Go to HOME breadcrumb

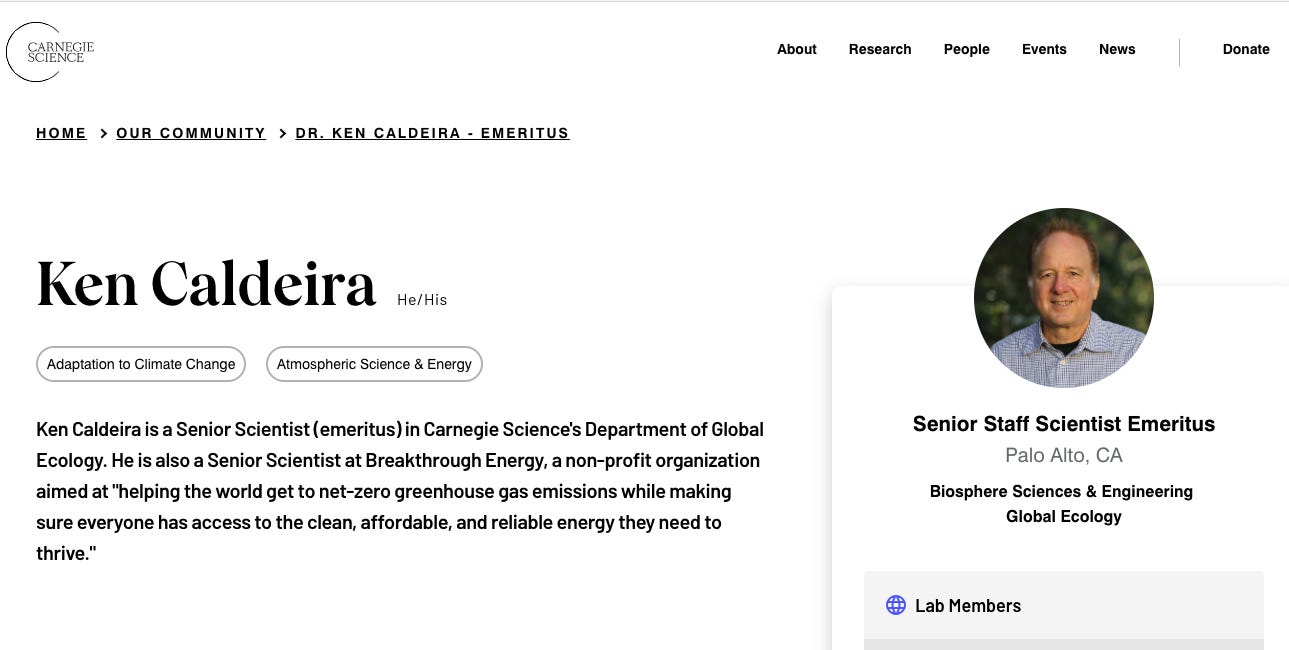(61, 133)
